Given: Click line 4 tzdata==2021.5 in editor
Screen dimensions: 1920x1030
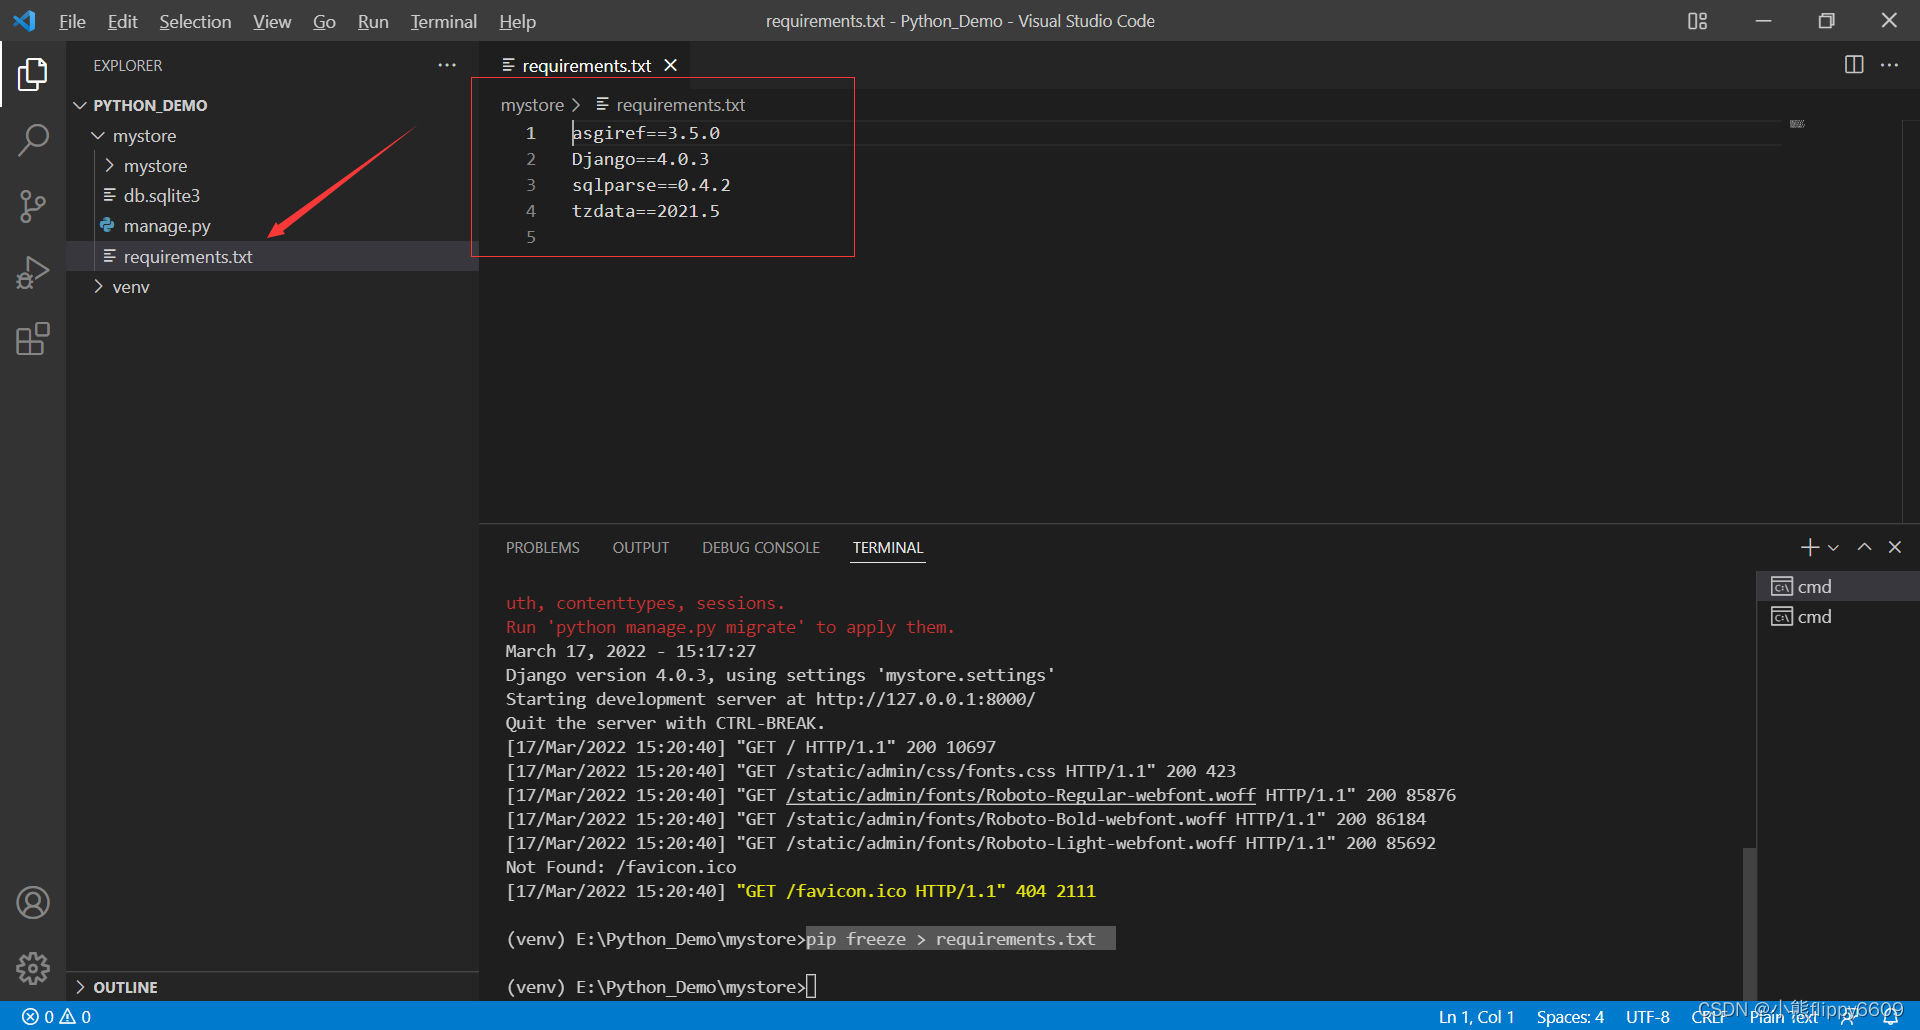Looking at the screenshot, I should (645, 211).
